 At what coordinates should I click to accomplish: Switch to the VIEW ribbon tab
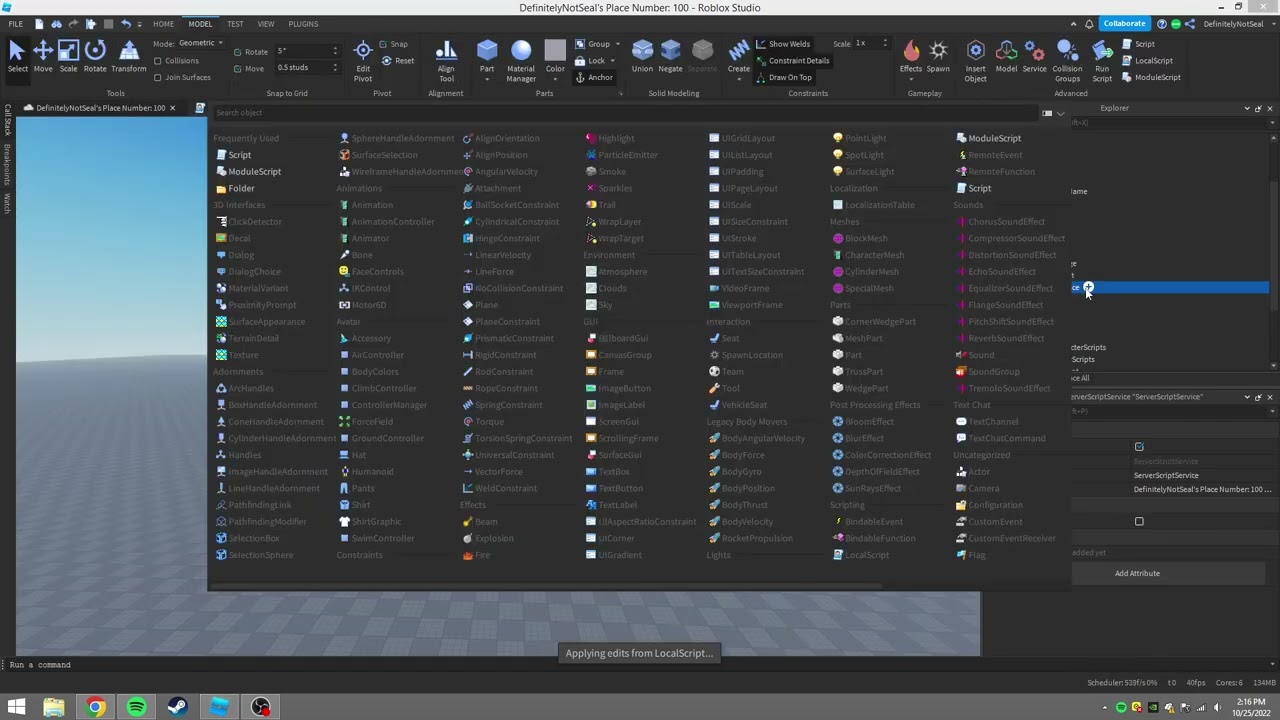(266, 23)
